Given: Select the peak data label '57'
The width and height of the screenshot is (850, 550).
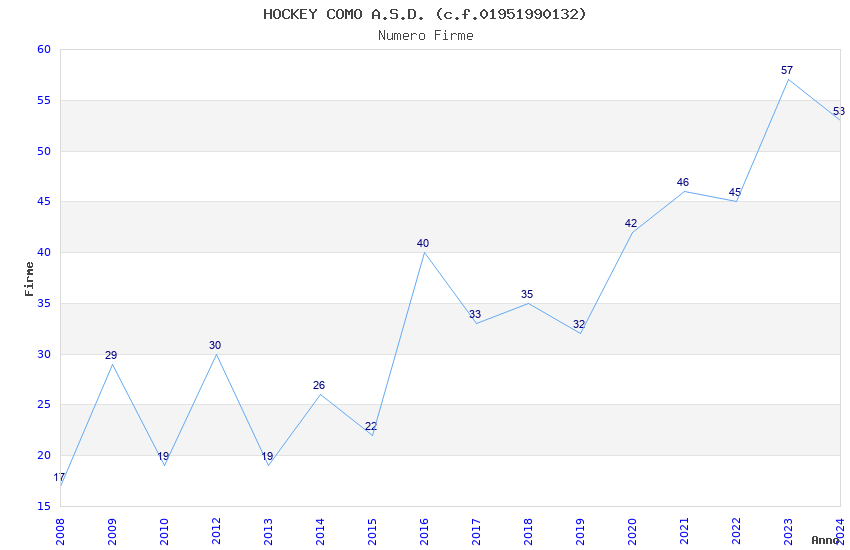Looking at the screenshot, I should tap(787, 70).
